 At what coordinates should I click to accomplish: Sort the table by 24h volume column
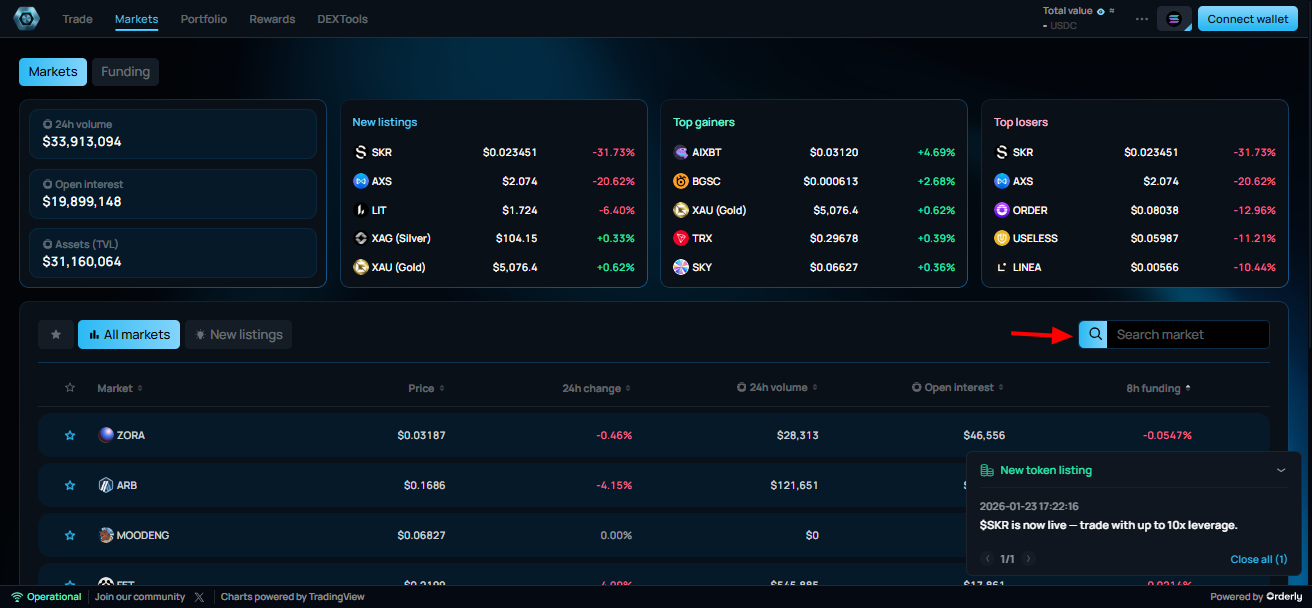(778, 388)
